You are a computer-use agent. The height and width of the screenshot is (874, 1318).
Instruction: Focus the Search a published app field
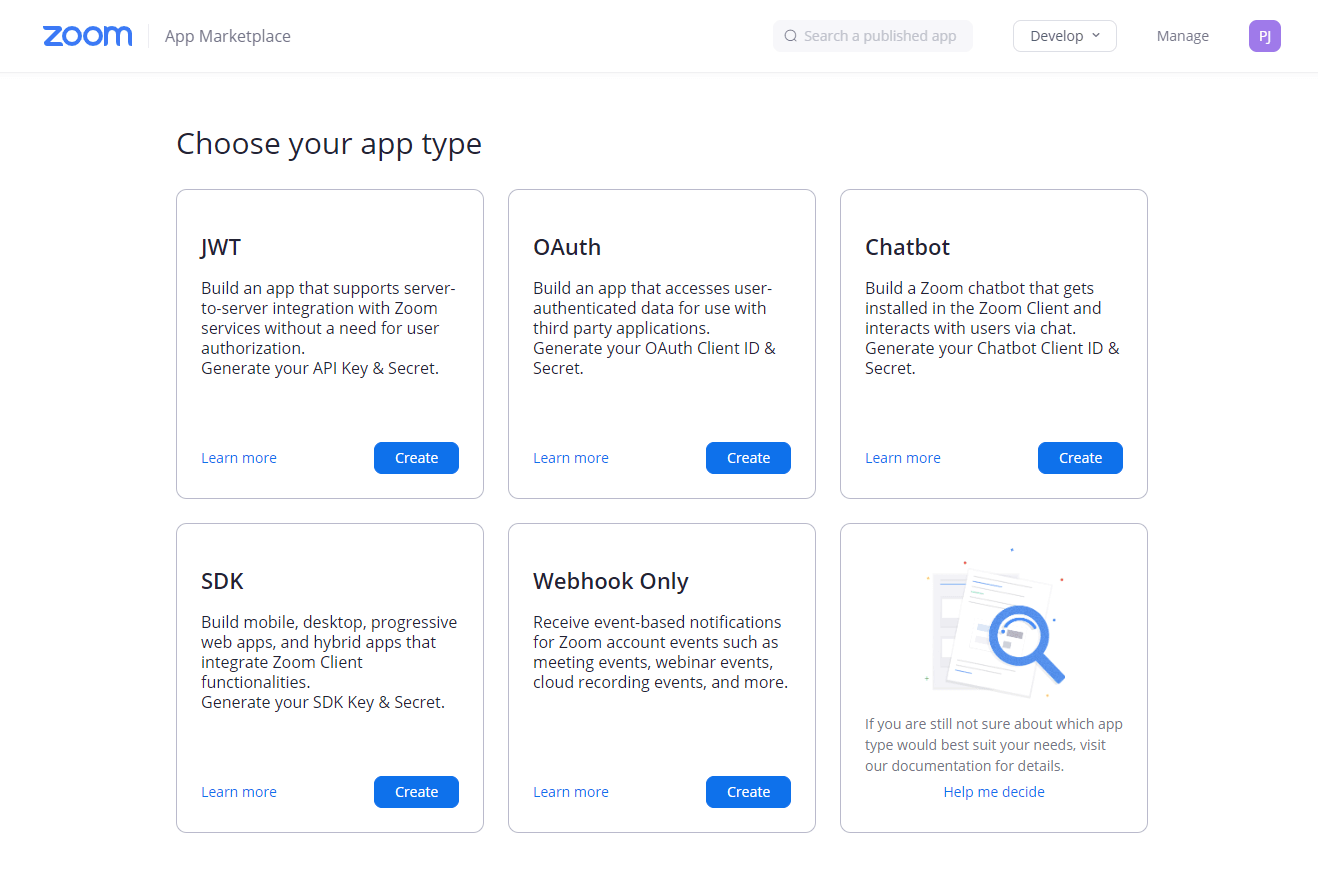[x=880, y=36]
